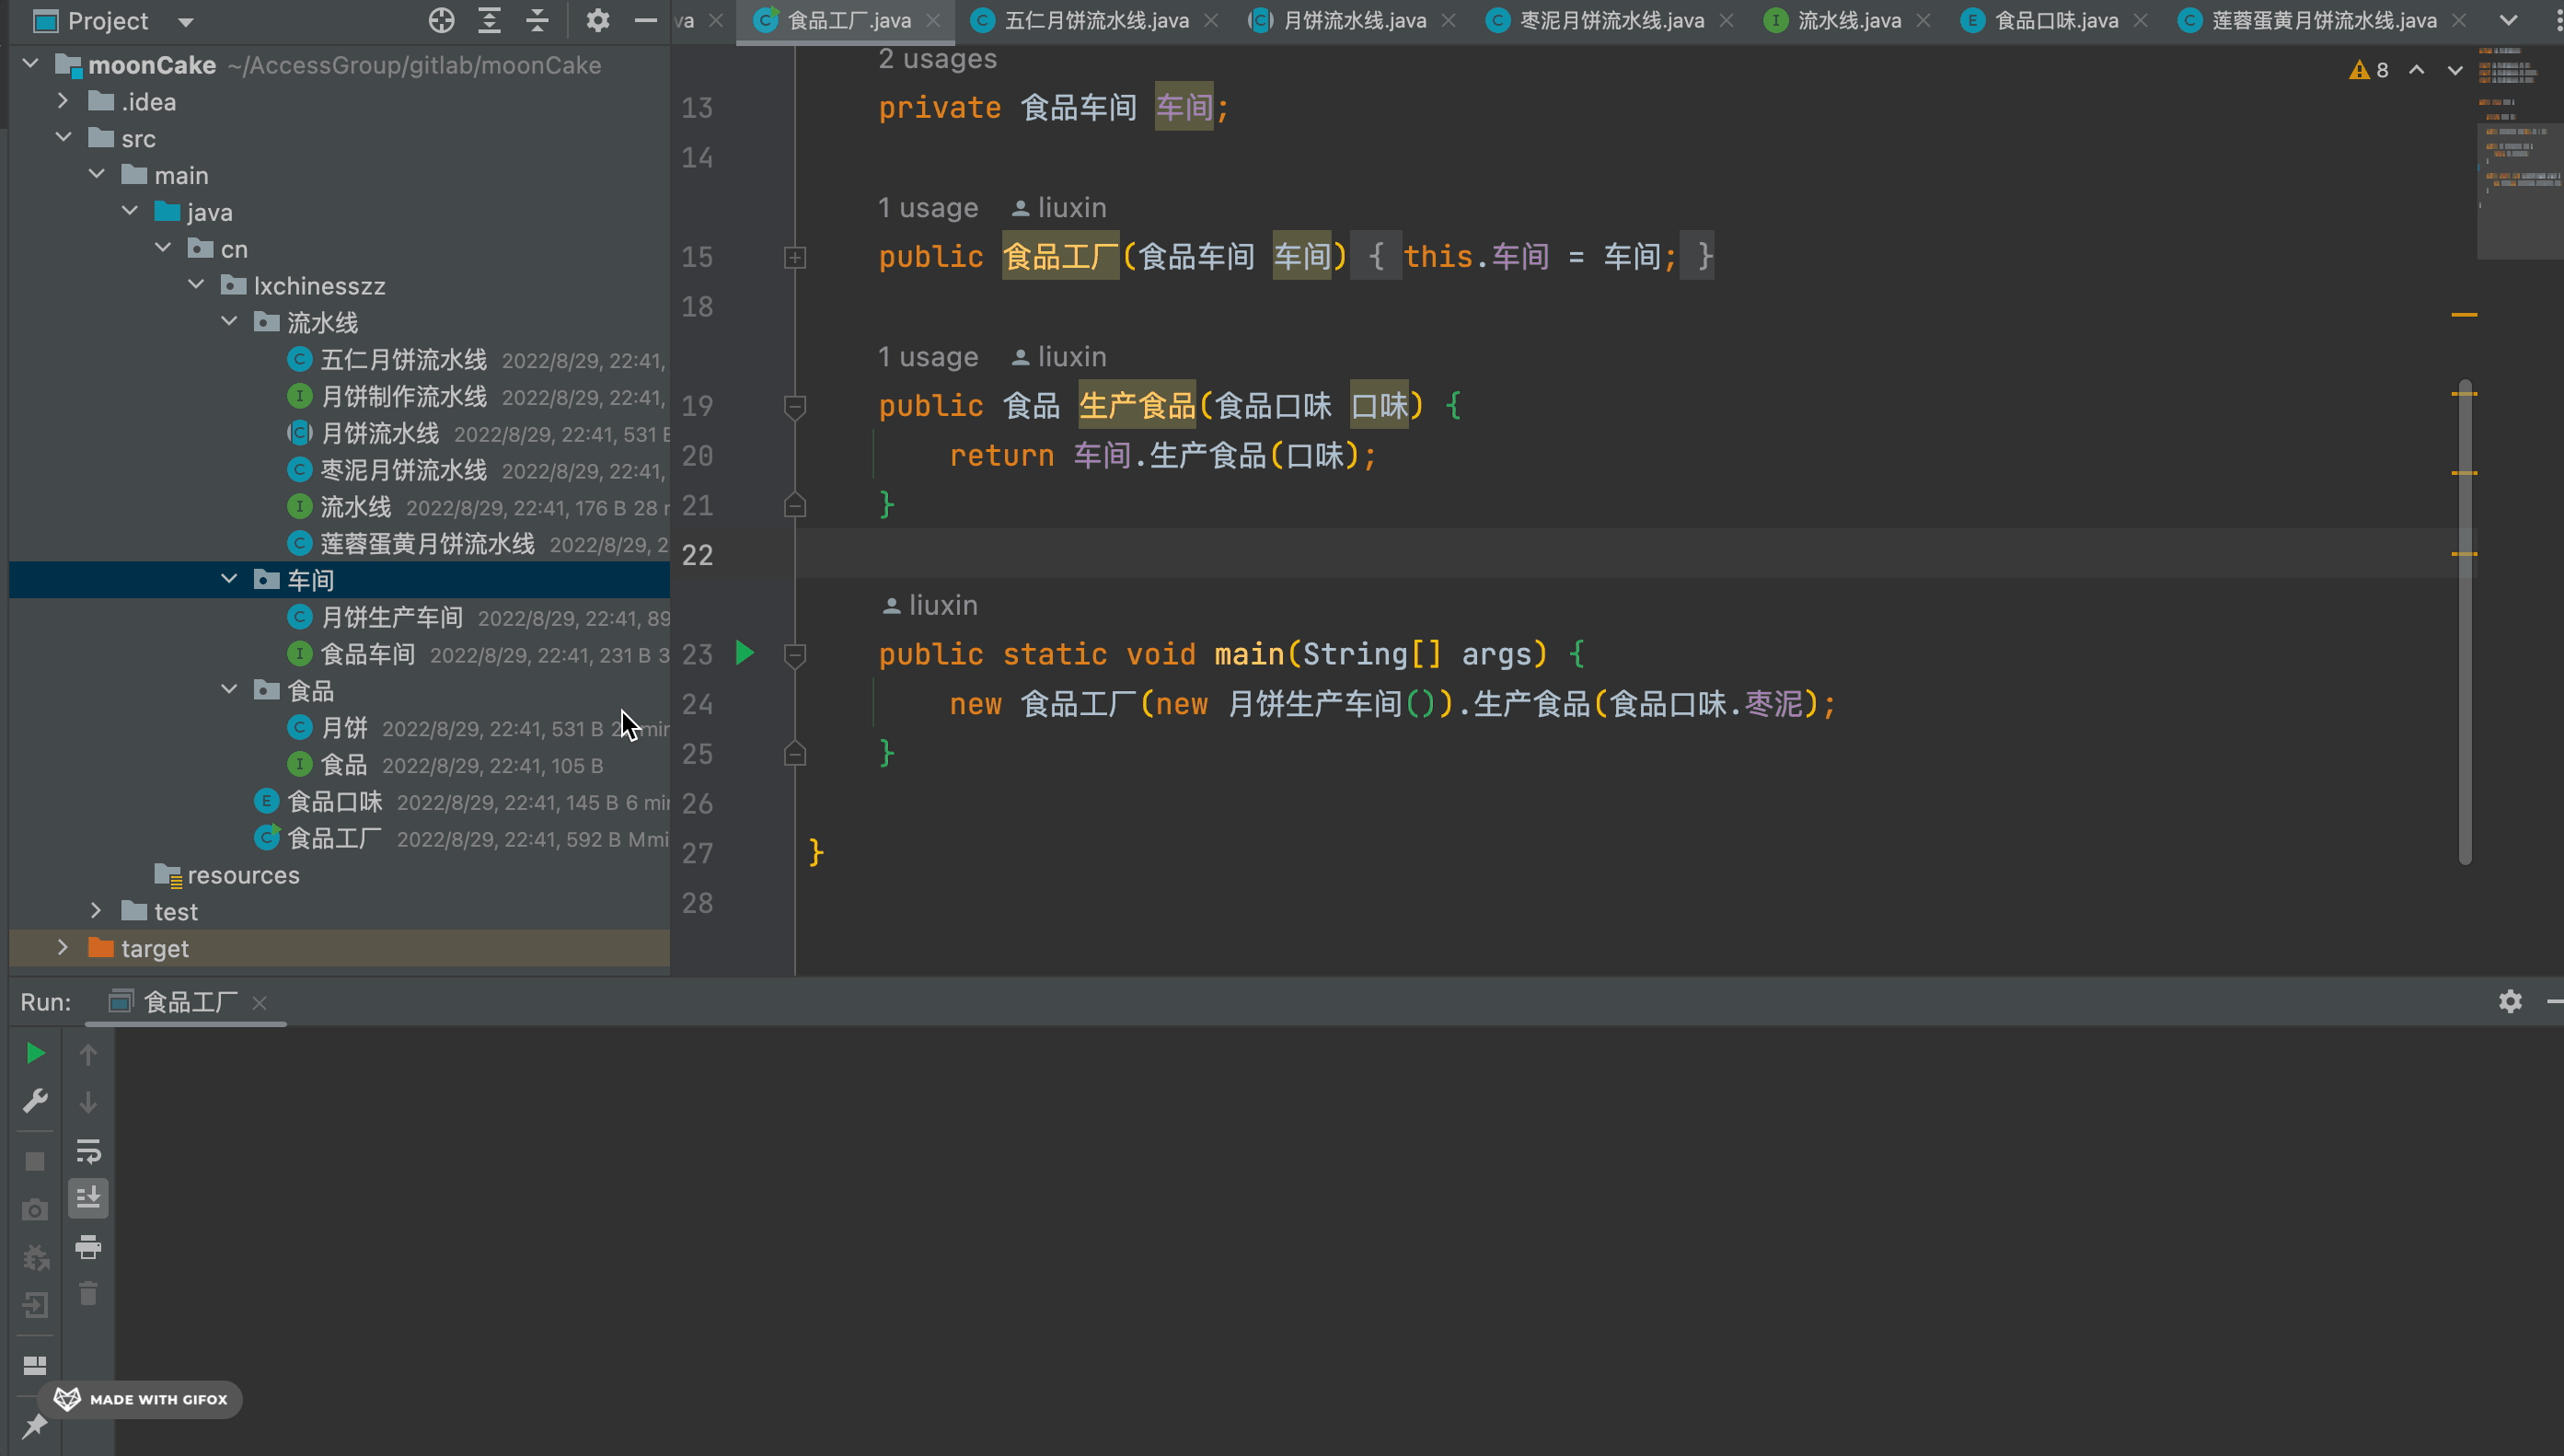
Task: Print the console output
Action: pos(88,1247)
